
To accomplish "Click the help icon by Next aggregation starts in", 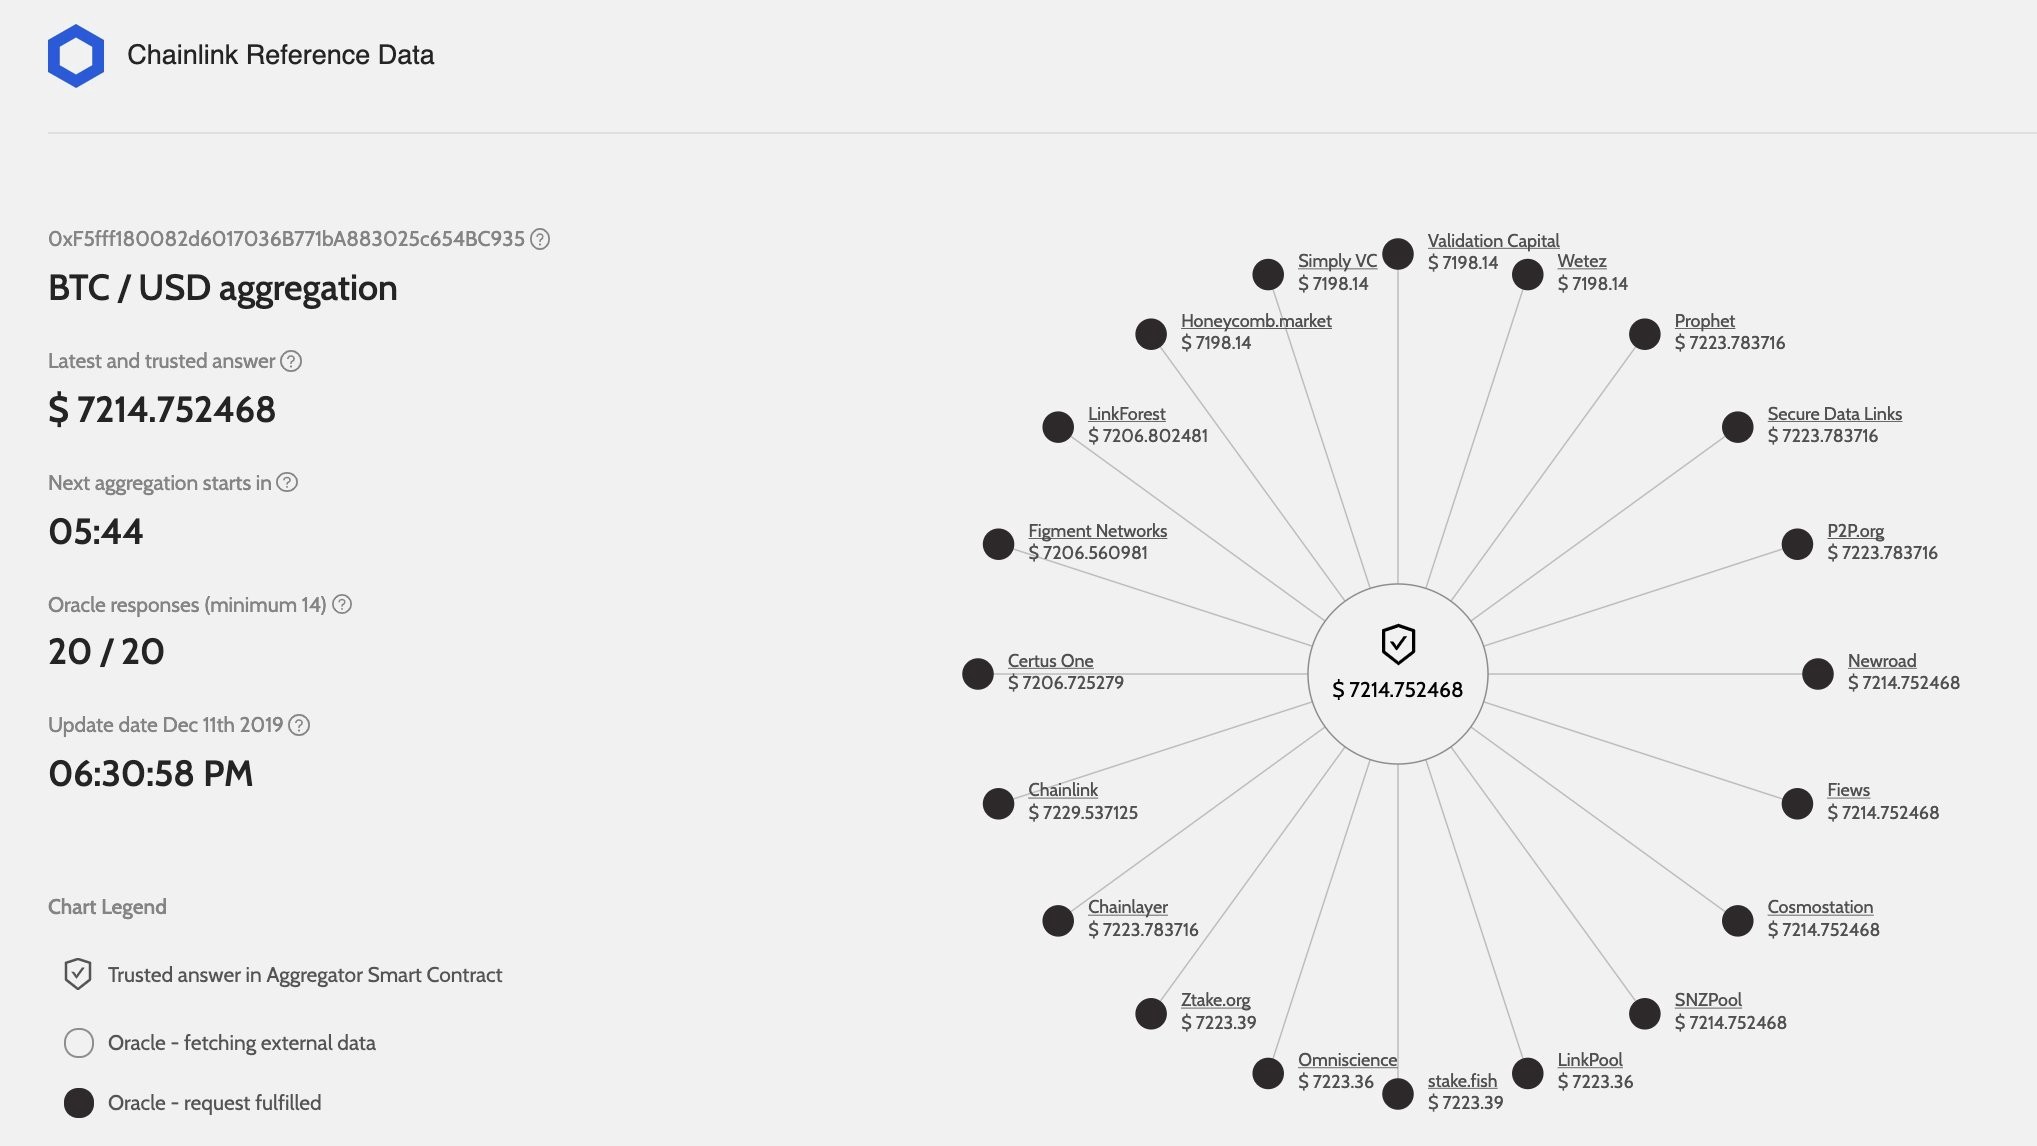I will [287, 483].
